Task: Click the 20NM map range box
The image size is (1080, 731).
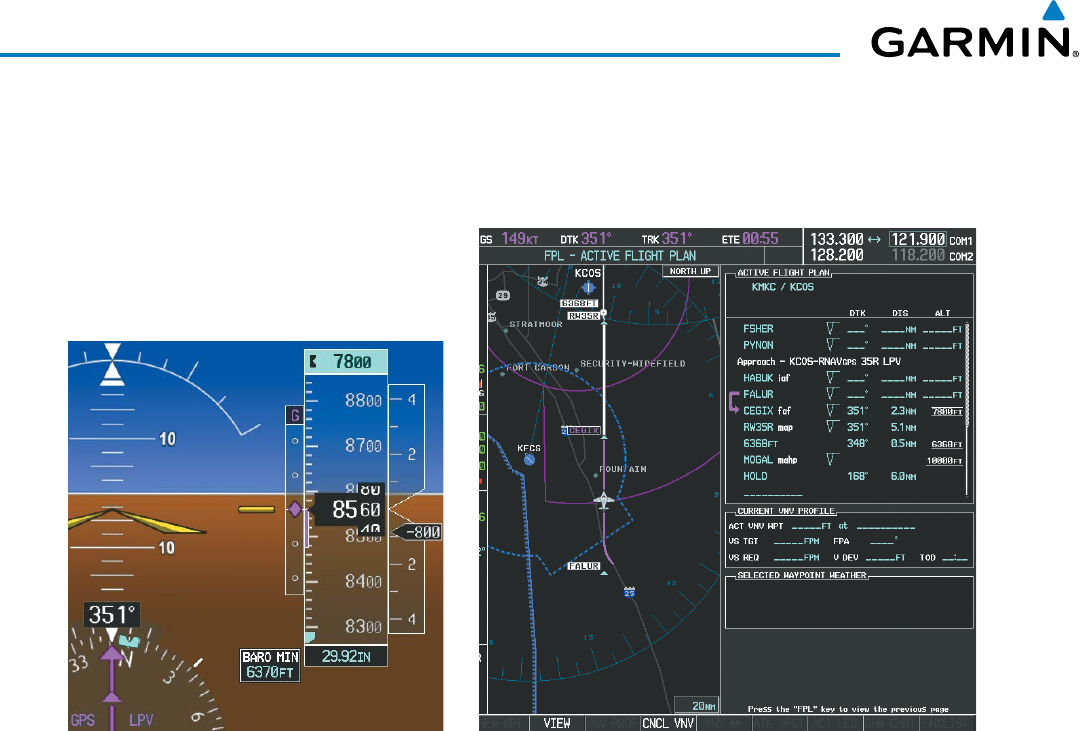Action: pos(696,706)
